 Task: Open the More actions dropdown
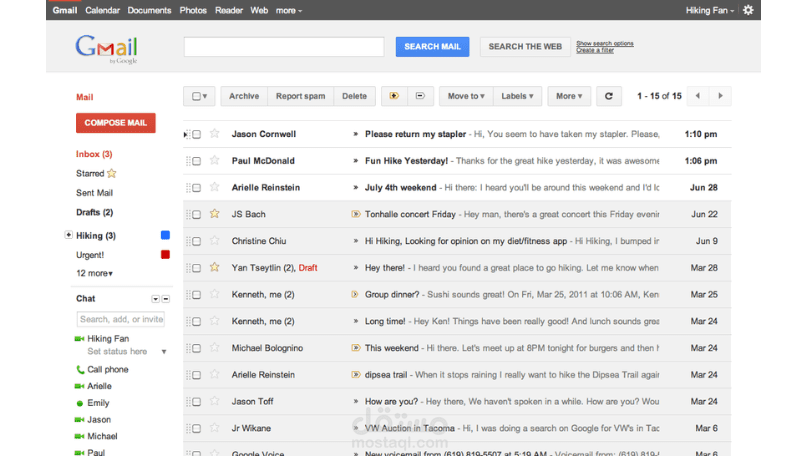(569, 96)
